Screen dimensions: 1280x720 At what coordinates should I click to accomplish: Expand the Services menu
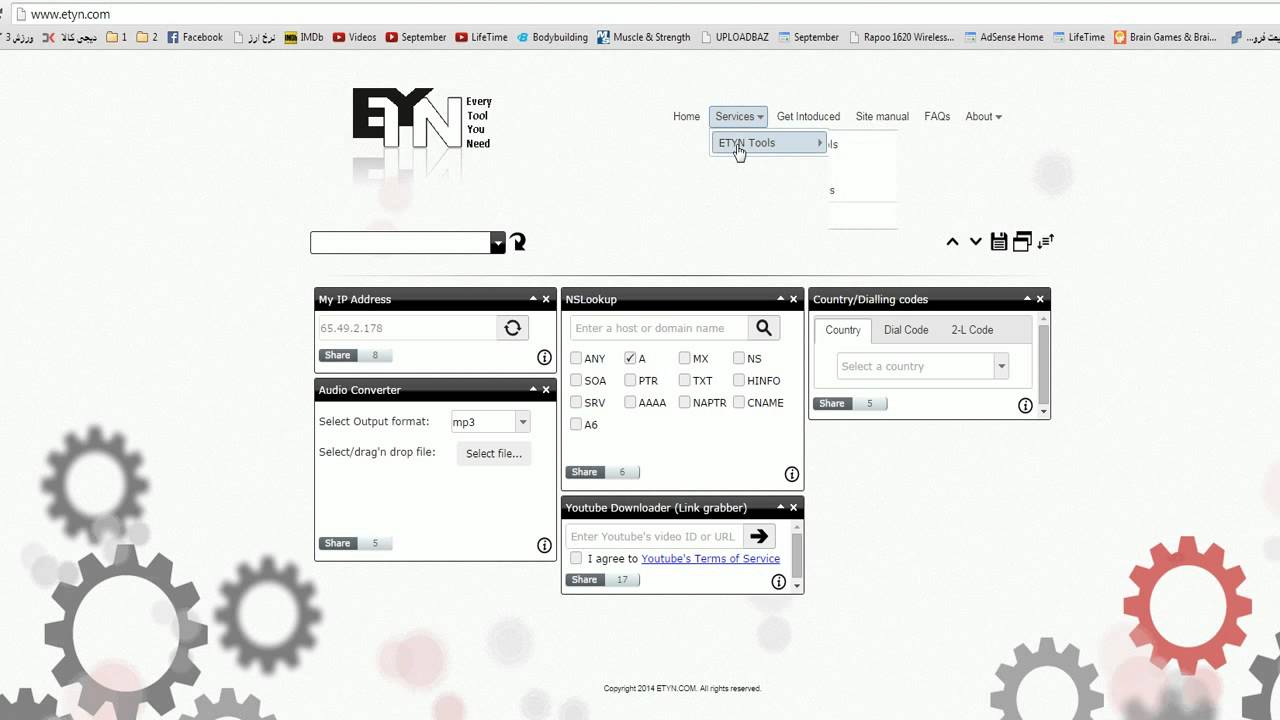pyautogui.click(x=739, y=117)
